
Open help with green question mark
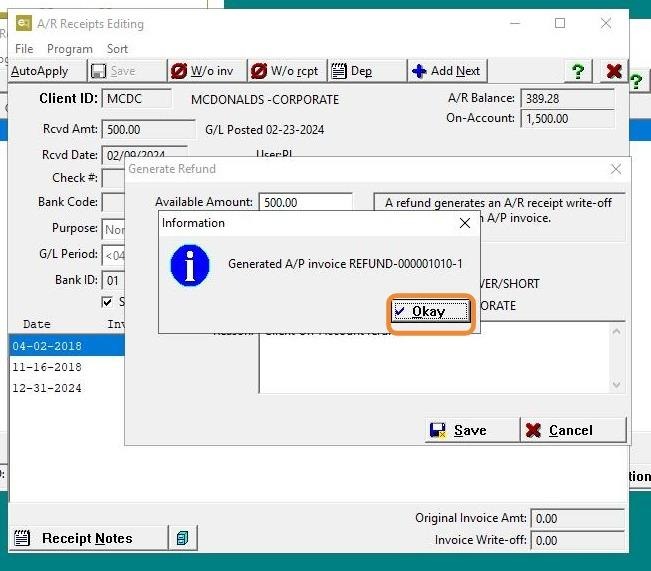point(578,71)
